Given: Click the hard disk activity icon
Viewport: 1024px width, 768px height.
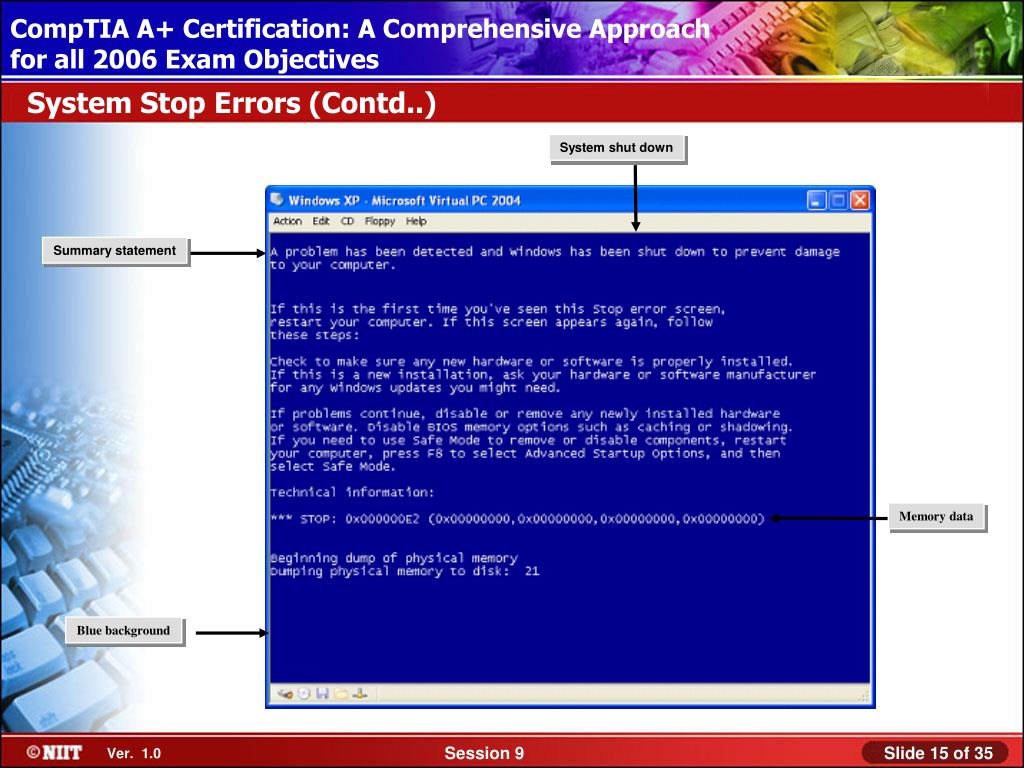Looking at the screenshot, I should [x=285, y=694].
